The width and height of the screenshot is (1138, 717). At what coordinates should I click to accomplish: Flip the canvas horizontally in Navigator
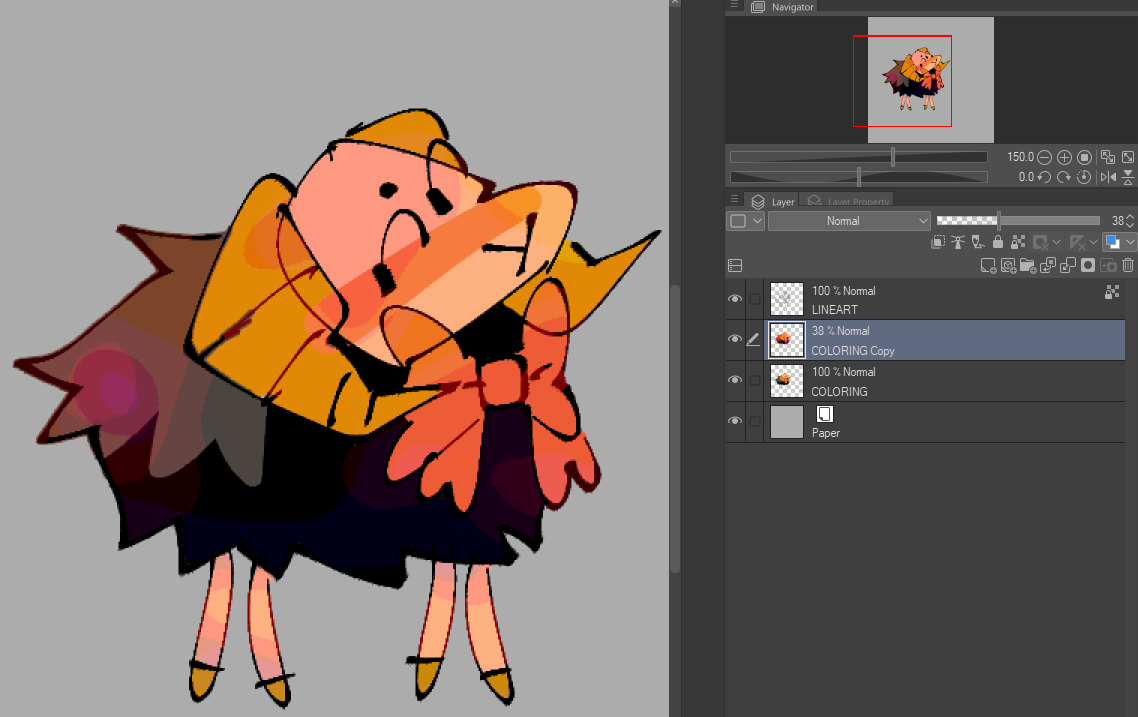pos(1108,177)
